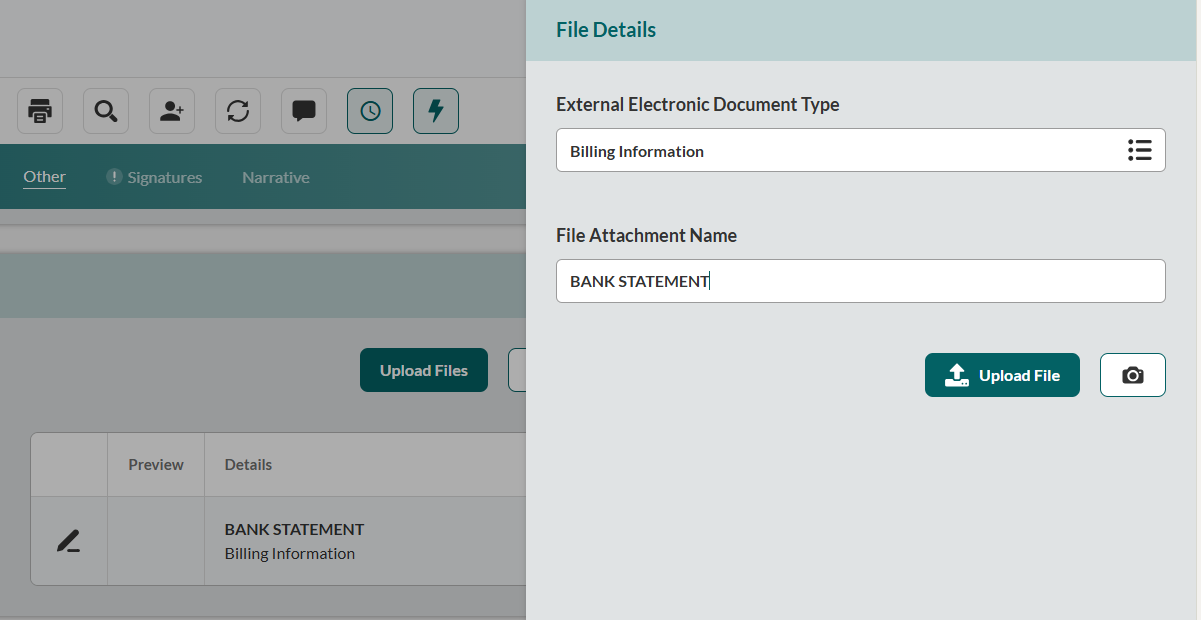
Task: Expand External Electronic Document Type dropdown
Action: 840,151
